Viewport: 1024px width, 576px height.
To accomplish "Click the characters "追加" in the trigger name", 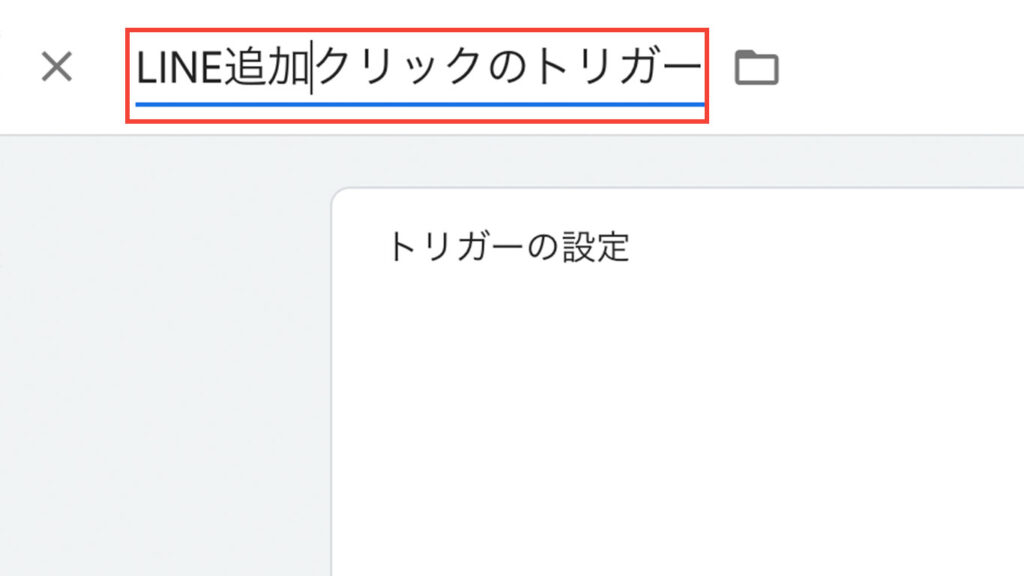I will [266, 68].
